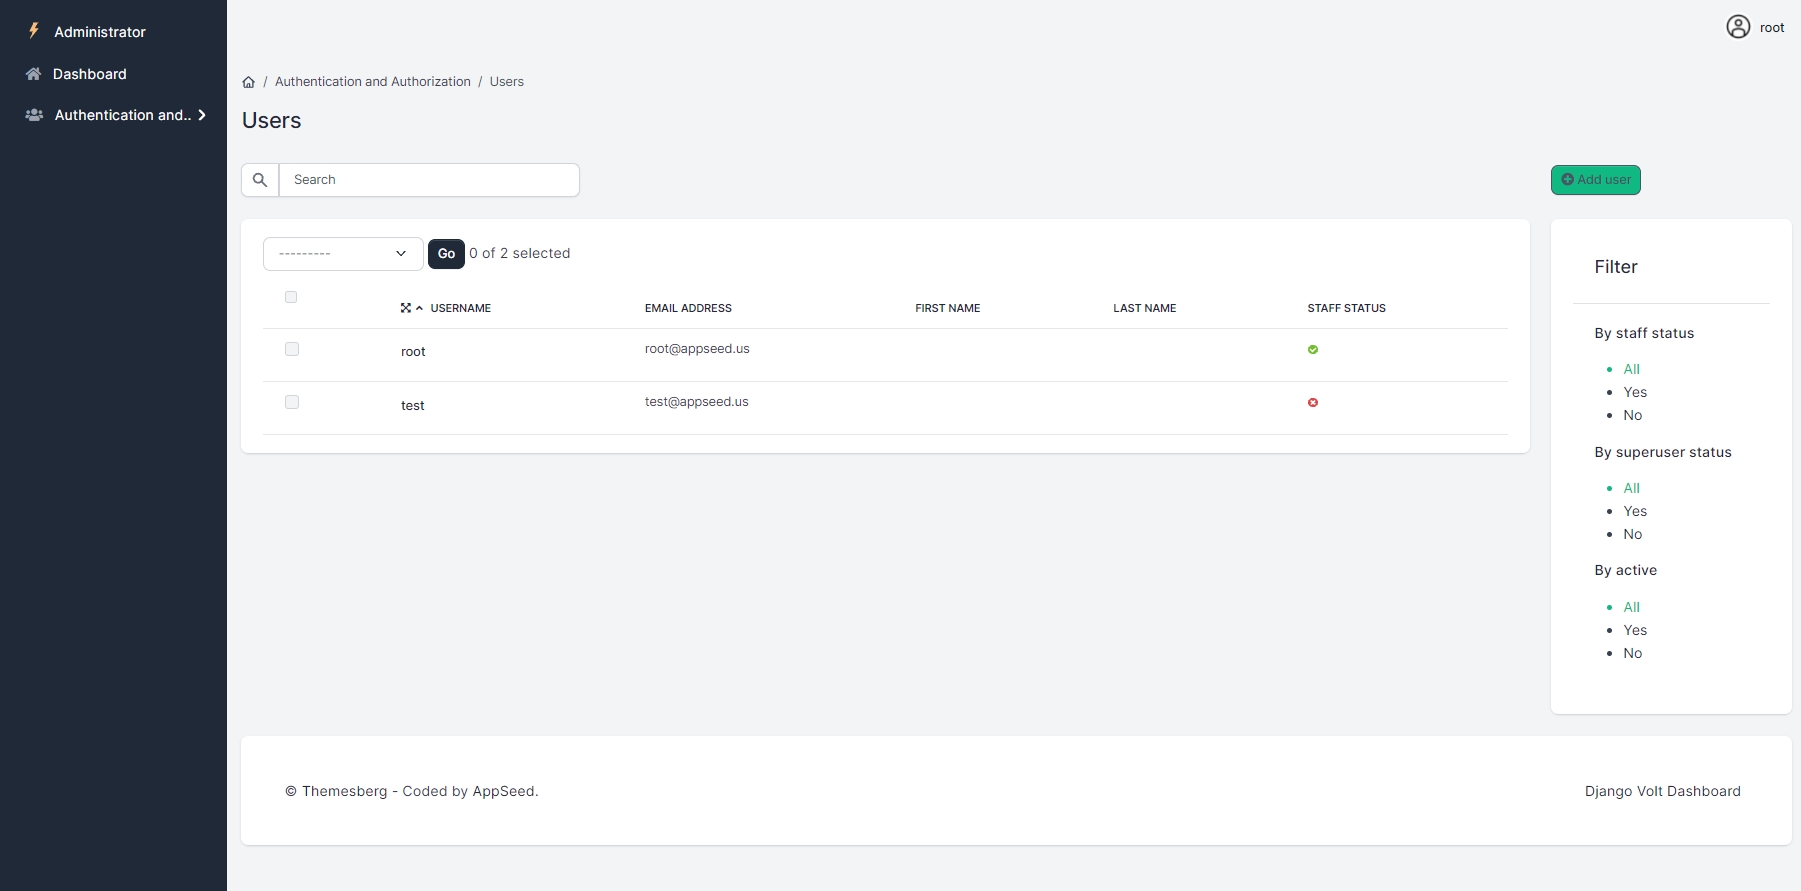Click the home icon in breadcrumb
Viewport: 1801px width, 891px height.
pos(249,82)
